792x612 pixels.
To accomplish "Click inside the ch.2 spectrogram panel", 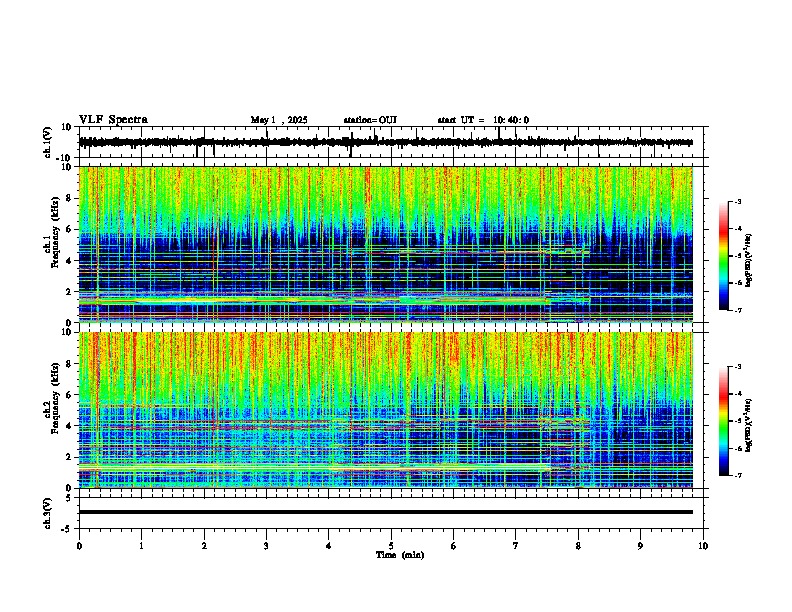I will point(386,410).
